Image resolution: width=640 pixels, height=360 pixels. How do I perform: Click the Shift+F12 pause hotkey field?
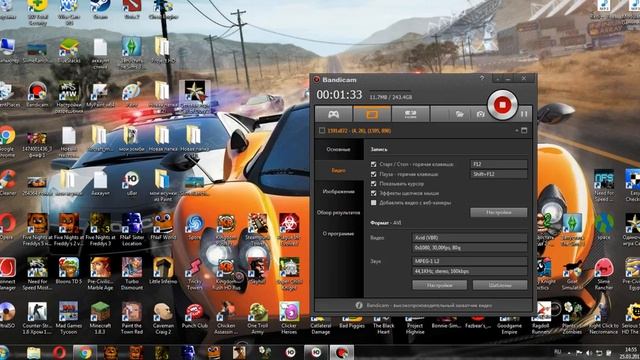pyautogui.click(x=498, y=174)
